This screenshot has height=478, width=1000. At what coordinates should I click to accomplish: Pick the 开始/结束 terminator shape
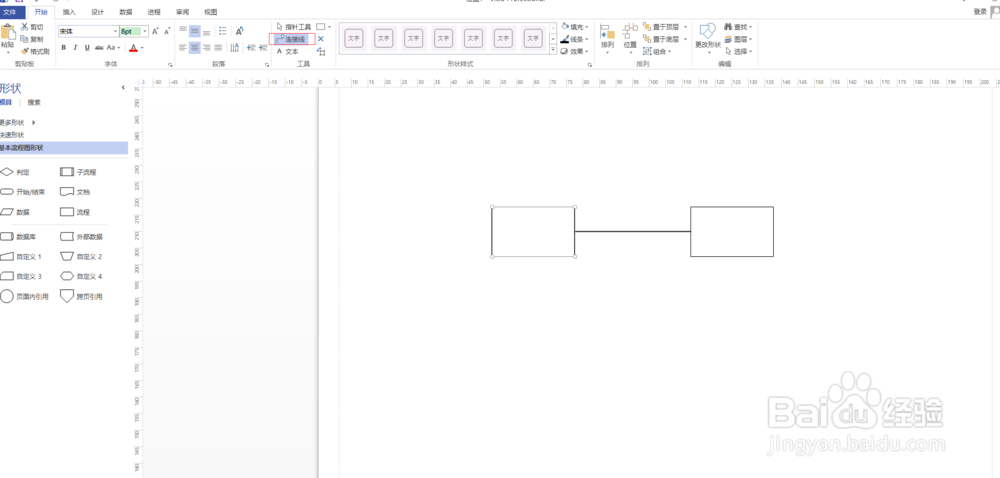click(22, 192)
